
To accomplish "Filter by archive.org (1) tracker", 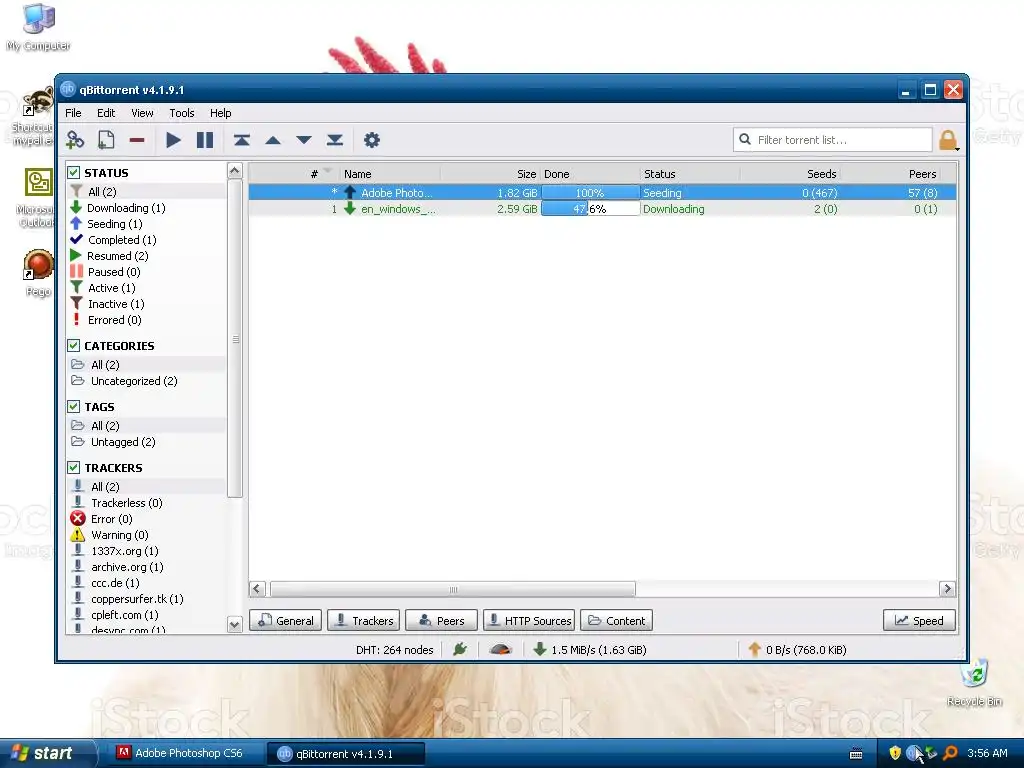I will coord(127,567).
